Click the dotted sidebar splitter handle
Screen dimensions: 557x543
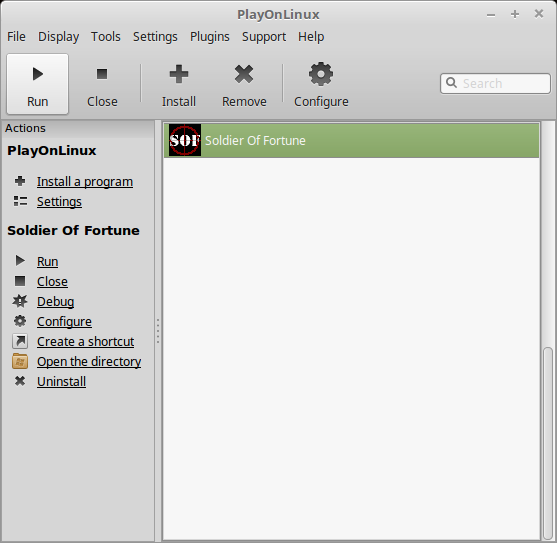point(158,331)
